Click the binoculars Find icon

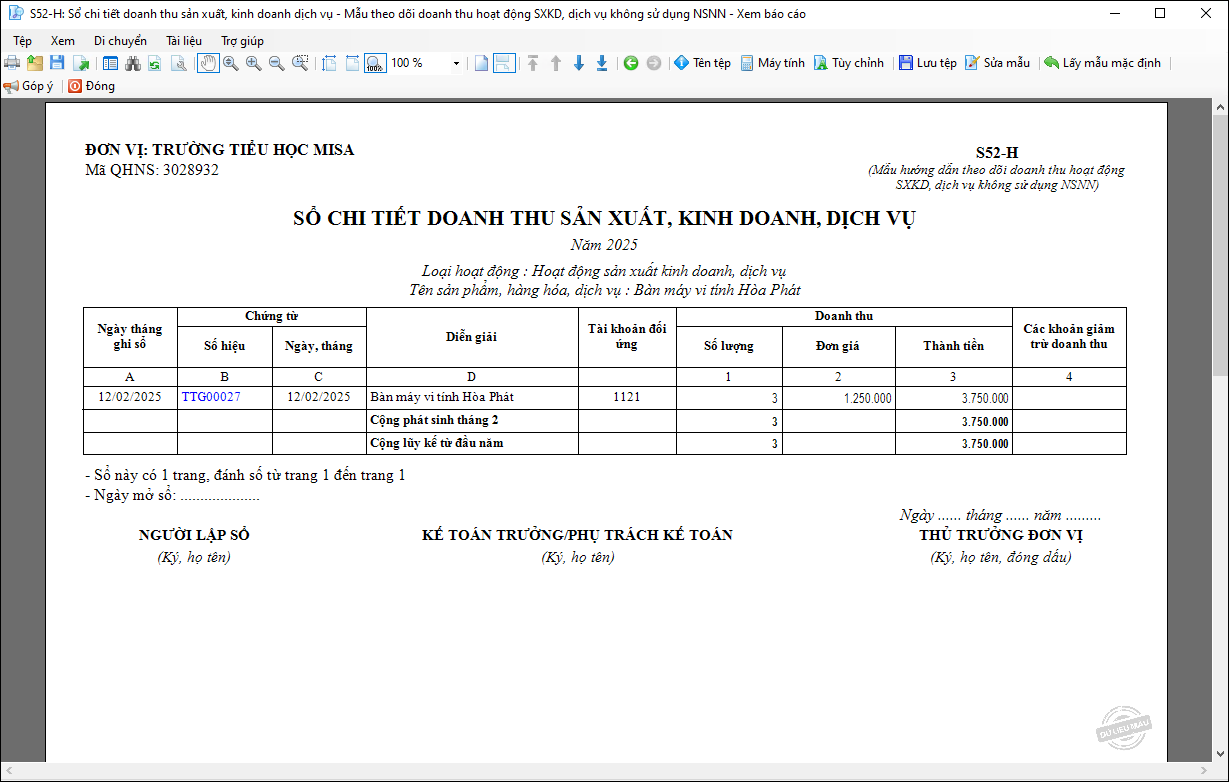click(133, 63)
